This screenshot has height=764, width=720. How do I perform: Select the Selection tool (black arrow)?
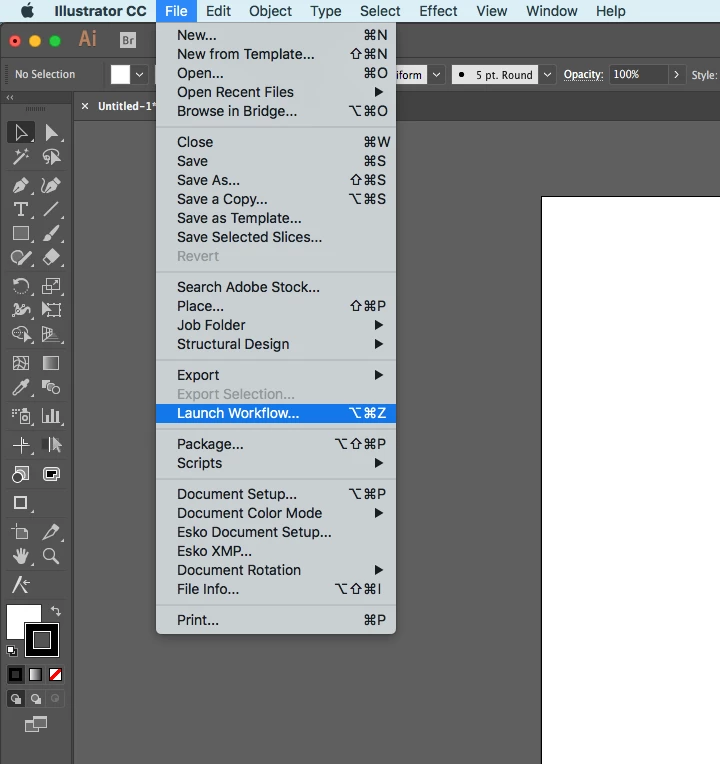tap(21, 132)
